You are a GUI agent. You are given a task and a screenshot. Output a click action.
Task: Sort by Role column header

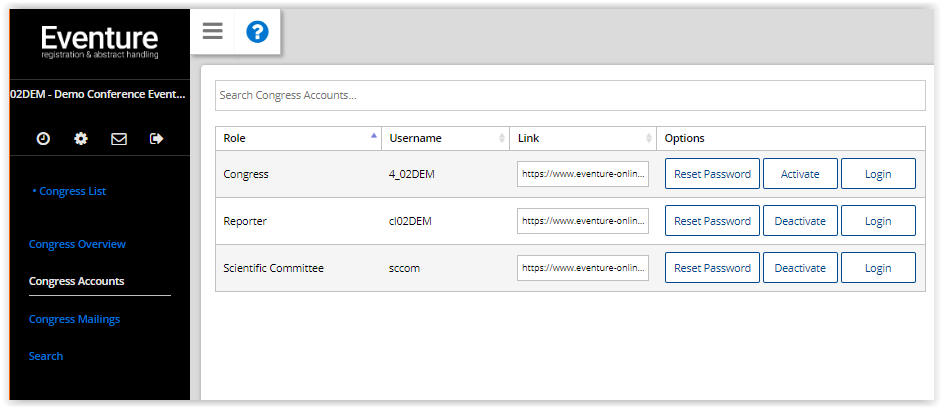pyautogui.click(x=299, y=138)
